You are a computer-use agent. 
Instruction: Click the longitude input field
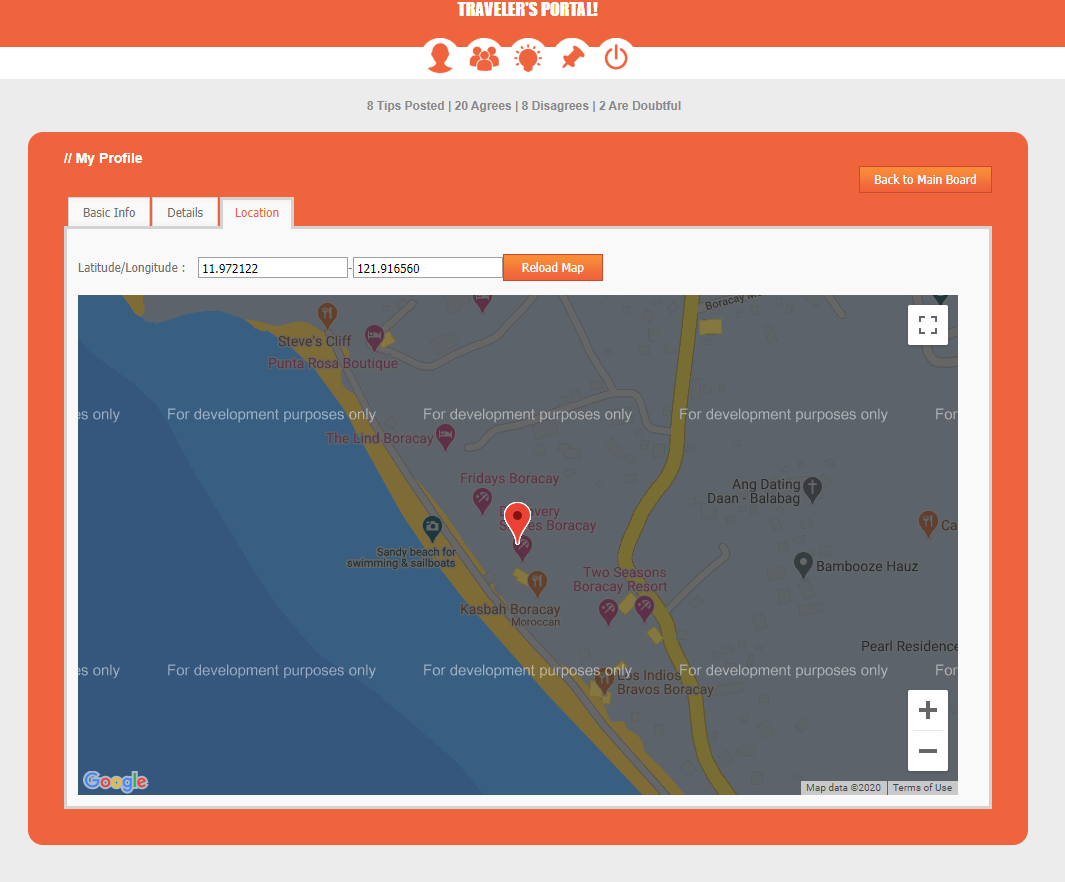click(428, 268)
